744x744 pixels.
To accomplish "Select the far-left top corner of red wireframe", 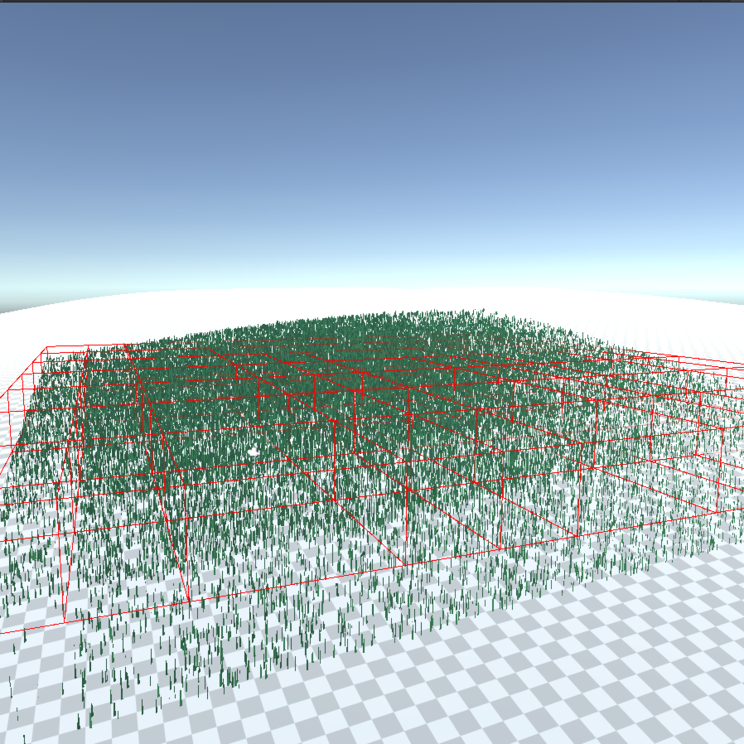I will [45, 348].
